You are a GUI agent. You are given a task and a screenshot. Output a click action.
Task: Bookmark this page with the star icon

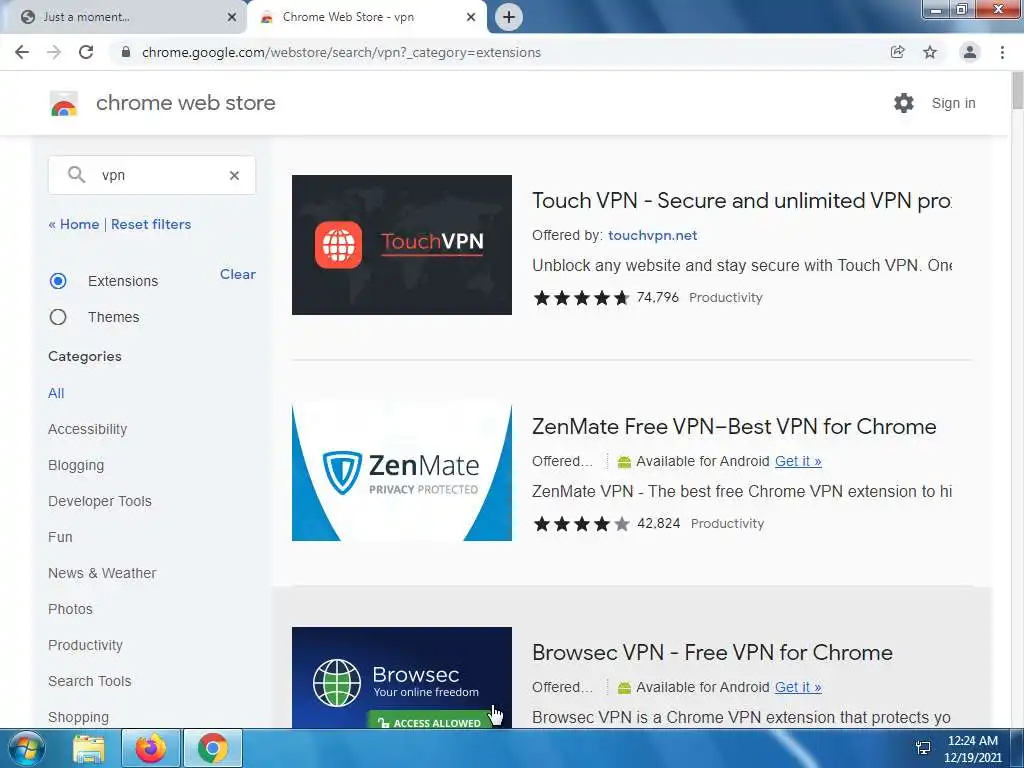(x=930, y=52)
